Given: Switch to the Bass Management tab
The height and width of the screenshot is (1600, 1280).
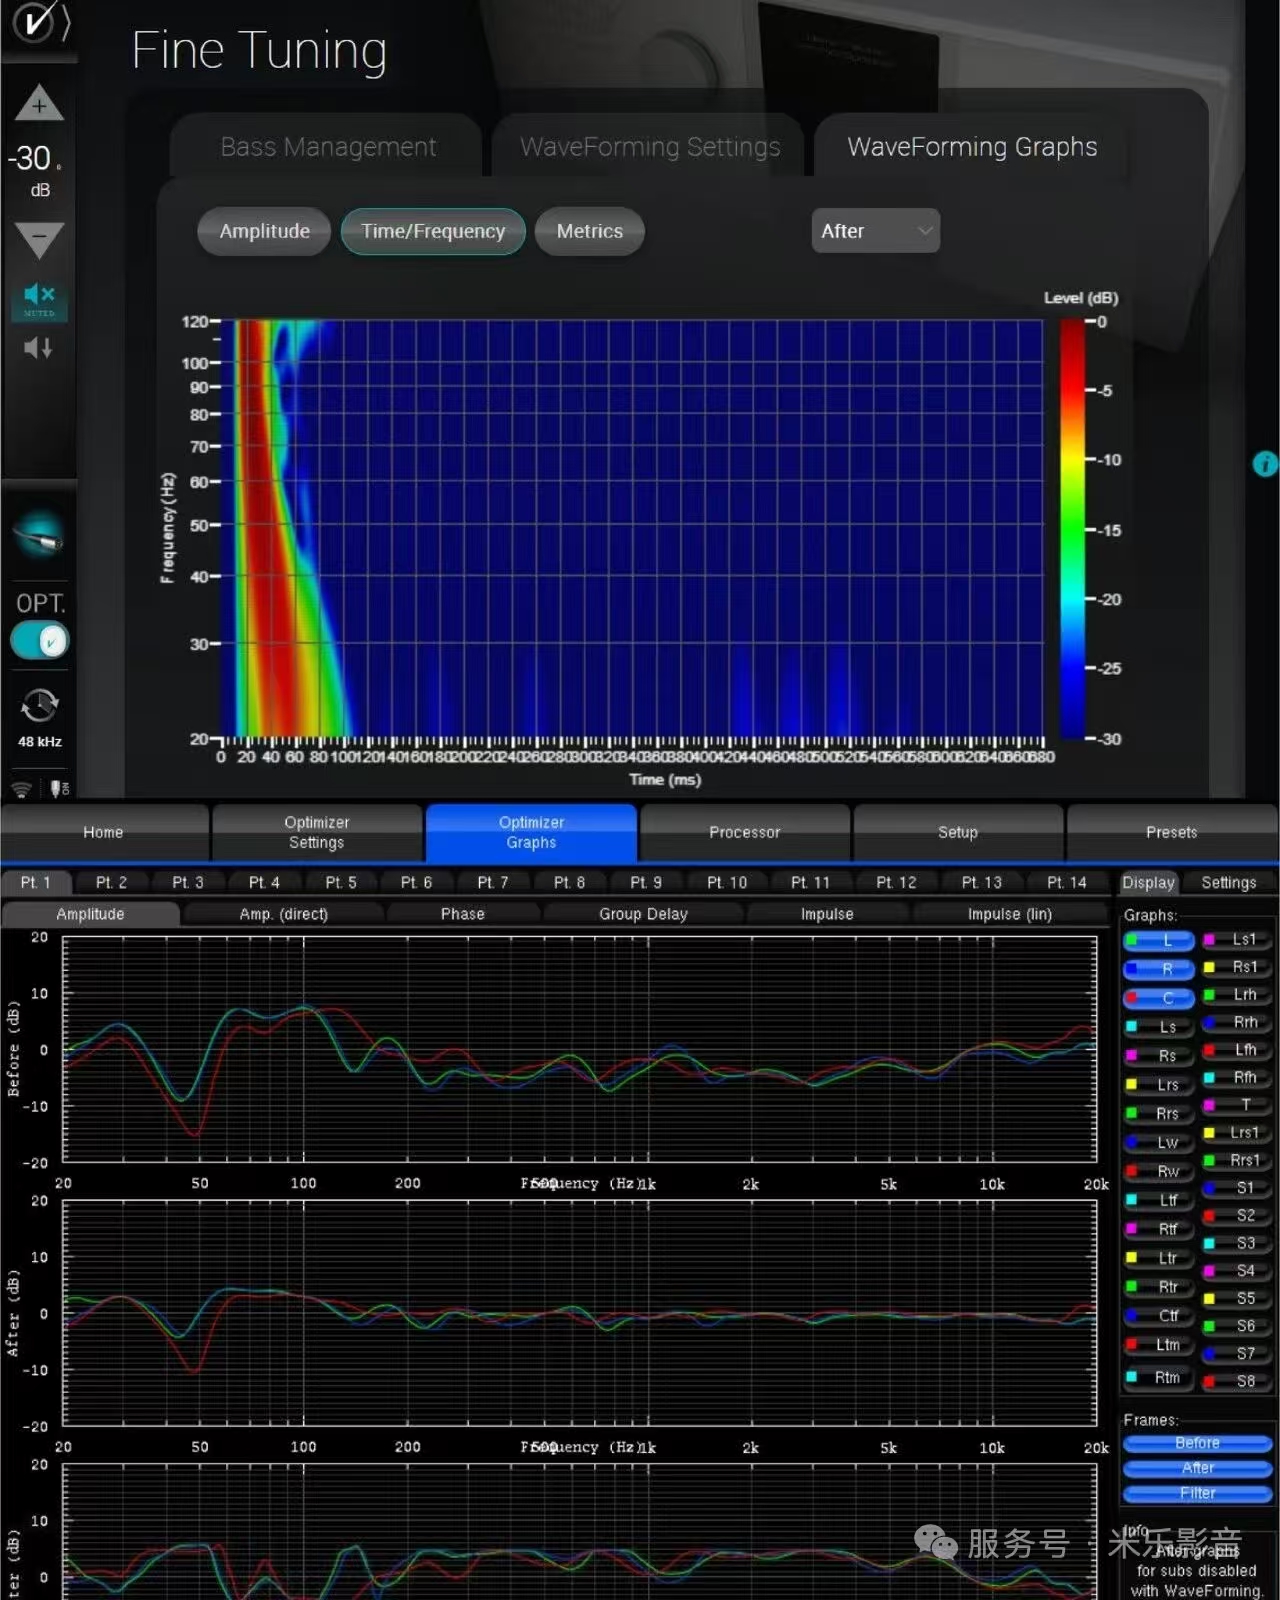Looking at the screenshot, I should coord(328,147).
